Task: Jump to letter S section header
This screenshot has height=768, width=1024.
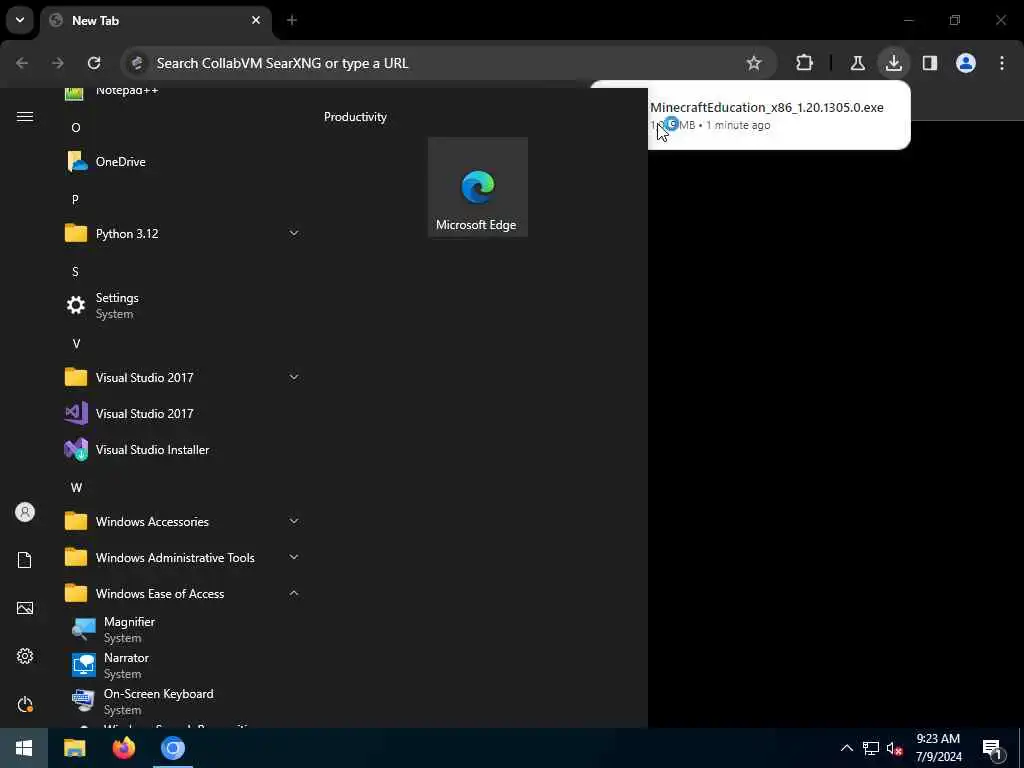Action: click(75, 271)
